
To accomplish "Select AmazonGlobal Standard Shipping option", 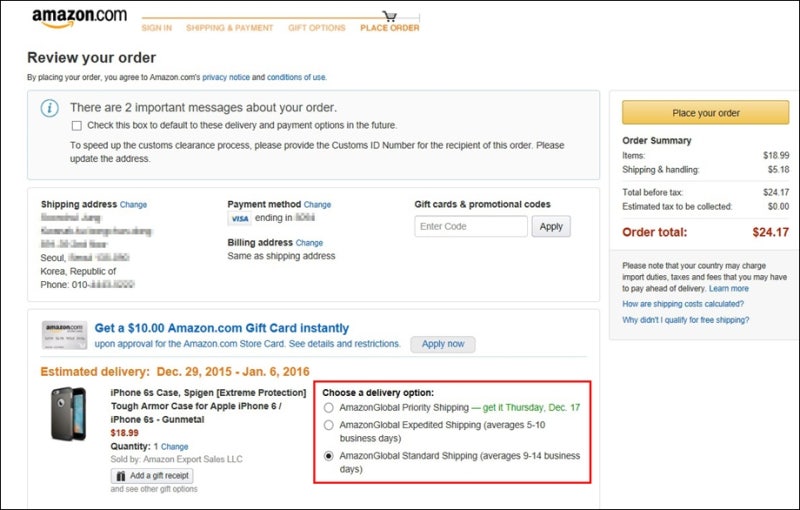I will (329, 456).
